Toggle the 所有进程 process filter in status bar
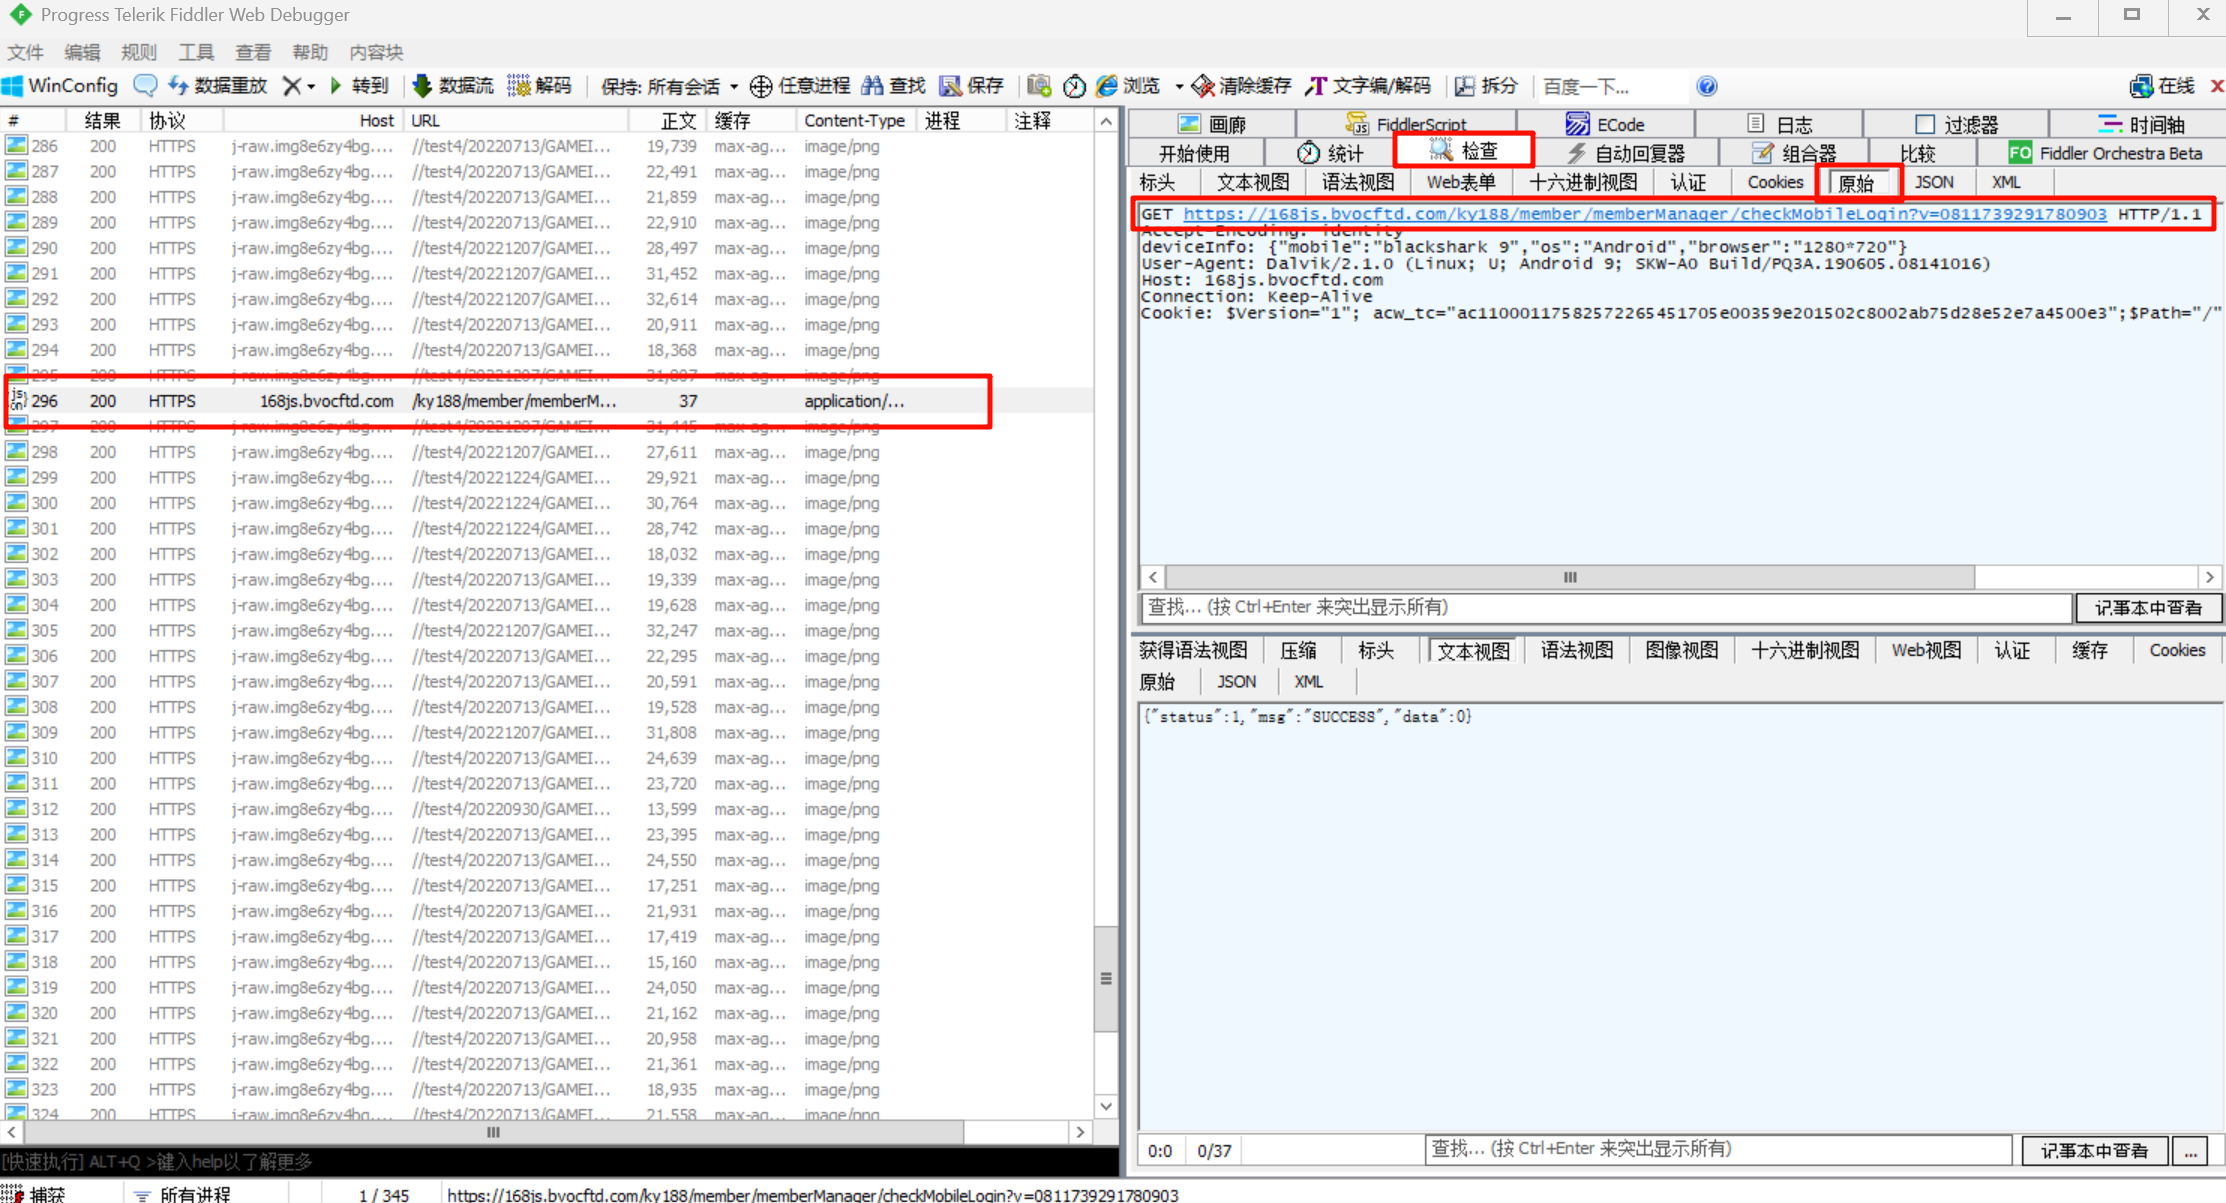This screenshot has width=2226, height=1203. pyautogui.click(x=185, y=1194)
